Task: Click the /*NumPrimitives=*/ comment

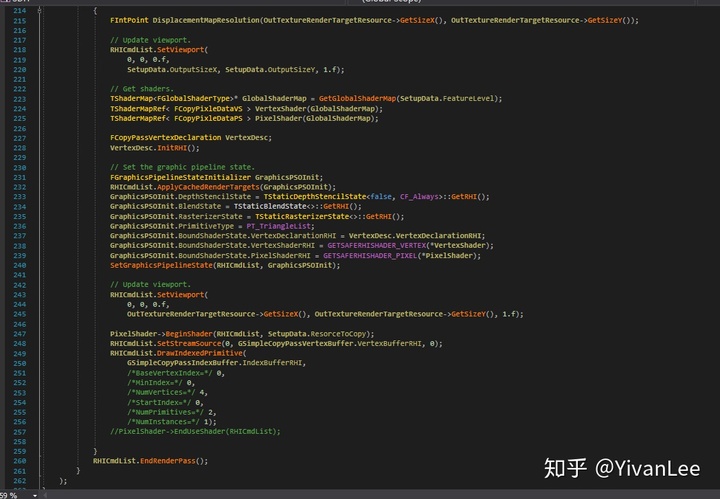Action: (165, 412)
